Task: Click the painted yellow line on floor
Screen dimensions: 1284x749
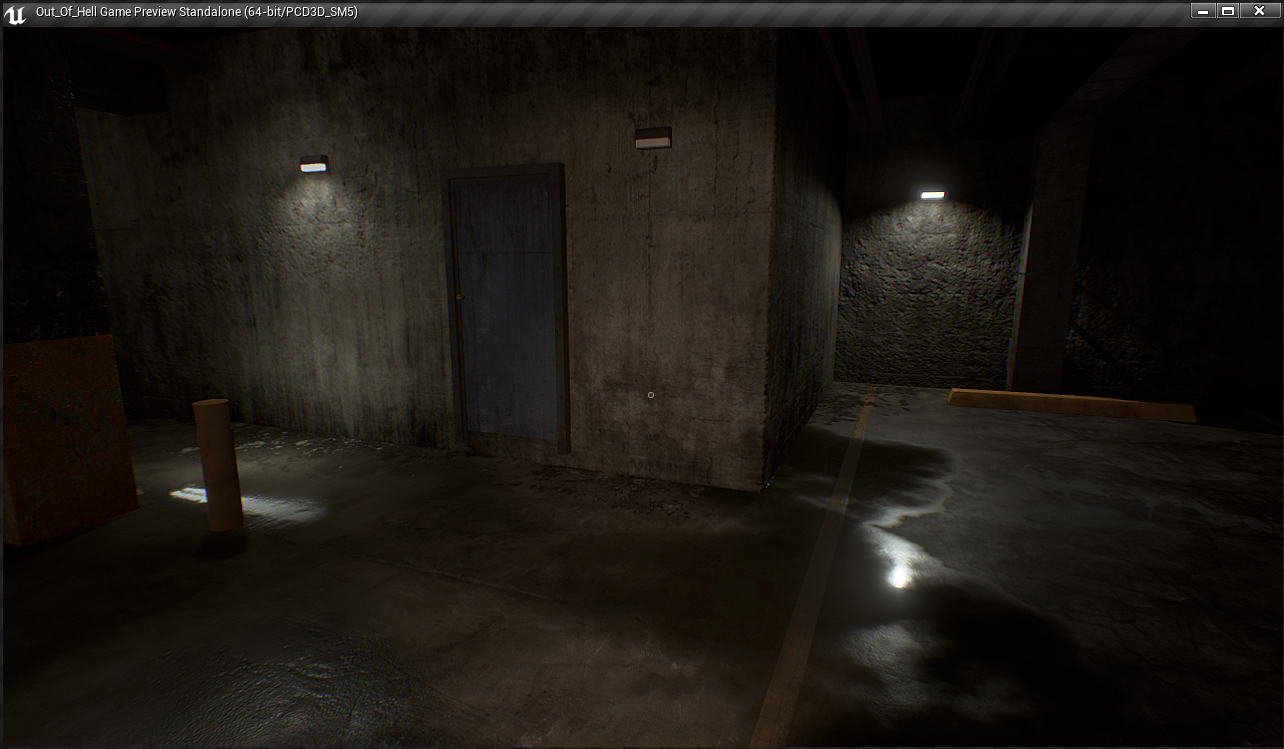Action: 813,590
